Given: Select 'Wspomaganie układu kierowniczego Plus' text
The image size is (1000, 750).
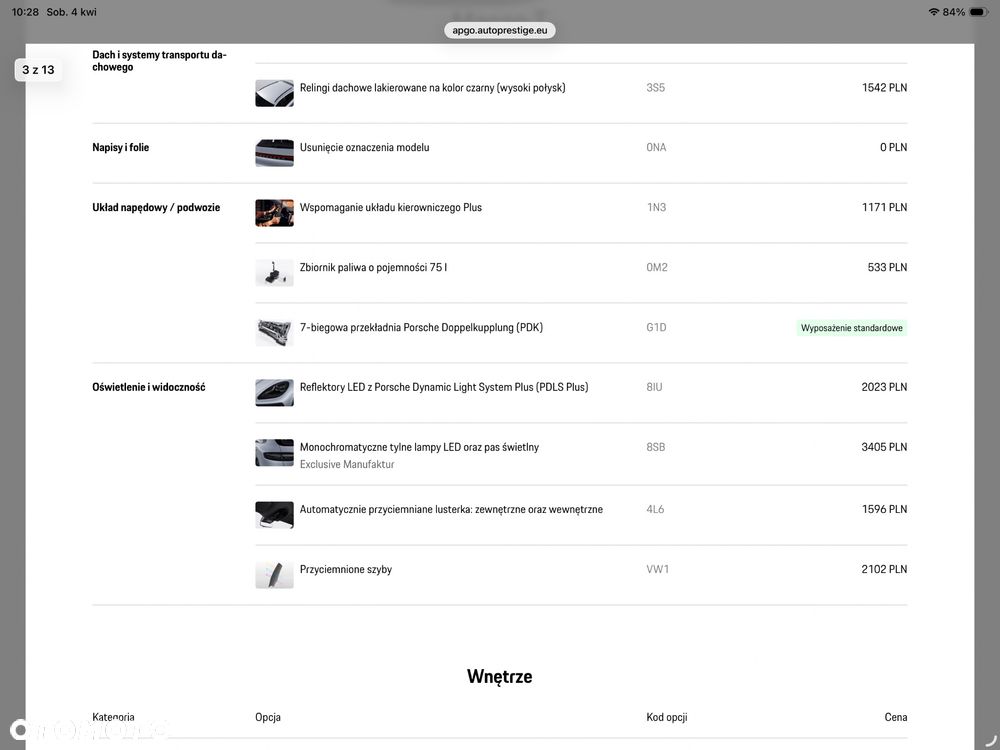Looking at the screenshot, I should 391,207.
